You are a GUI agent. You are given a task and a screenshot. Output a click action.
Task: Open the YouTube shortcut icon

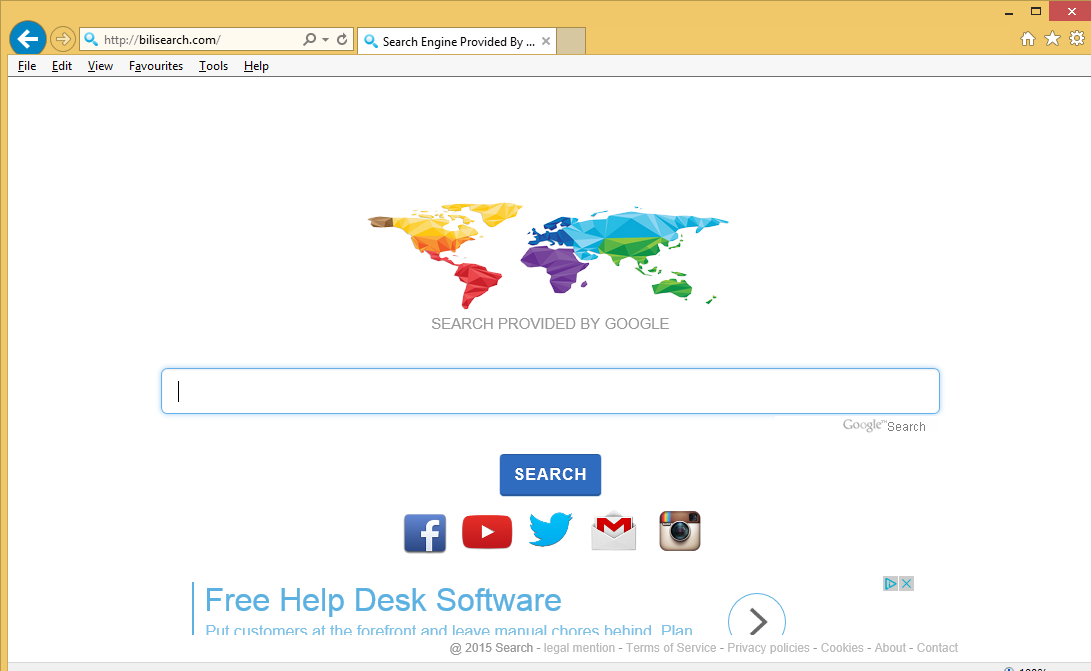click(x=487, y=532)
